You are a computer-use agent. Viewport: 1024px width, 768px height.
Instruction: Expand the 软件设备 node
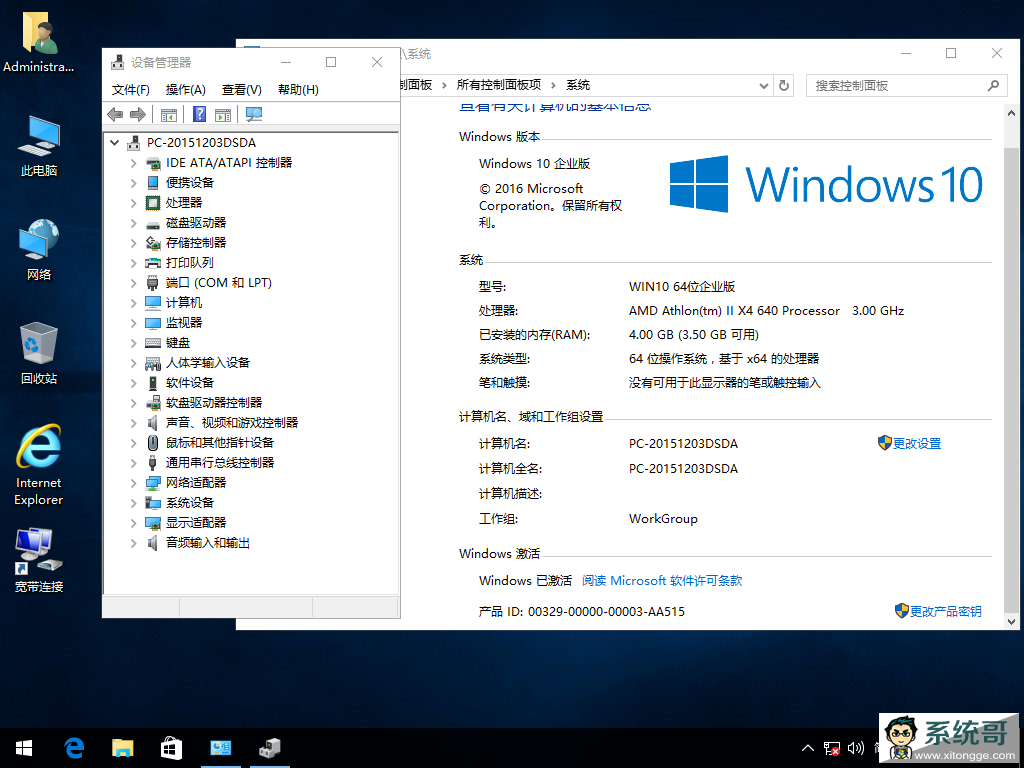pos(133,383)
